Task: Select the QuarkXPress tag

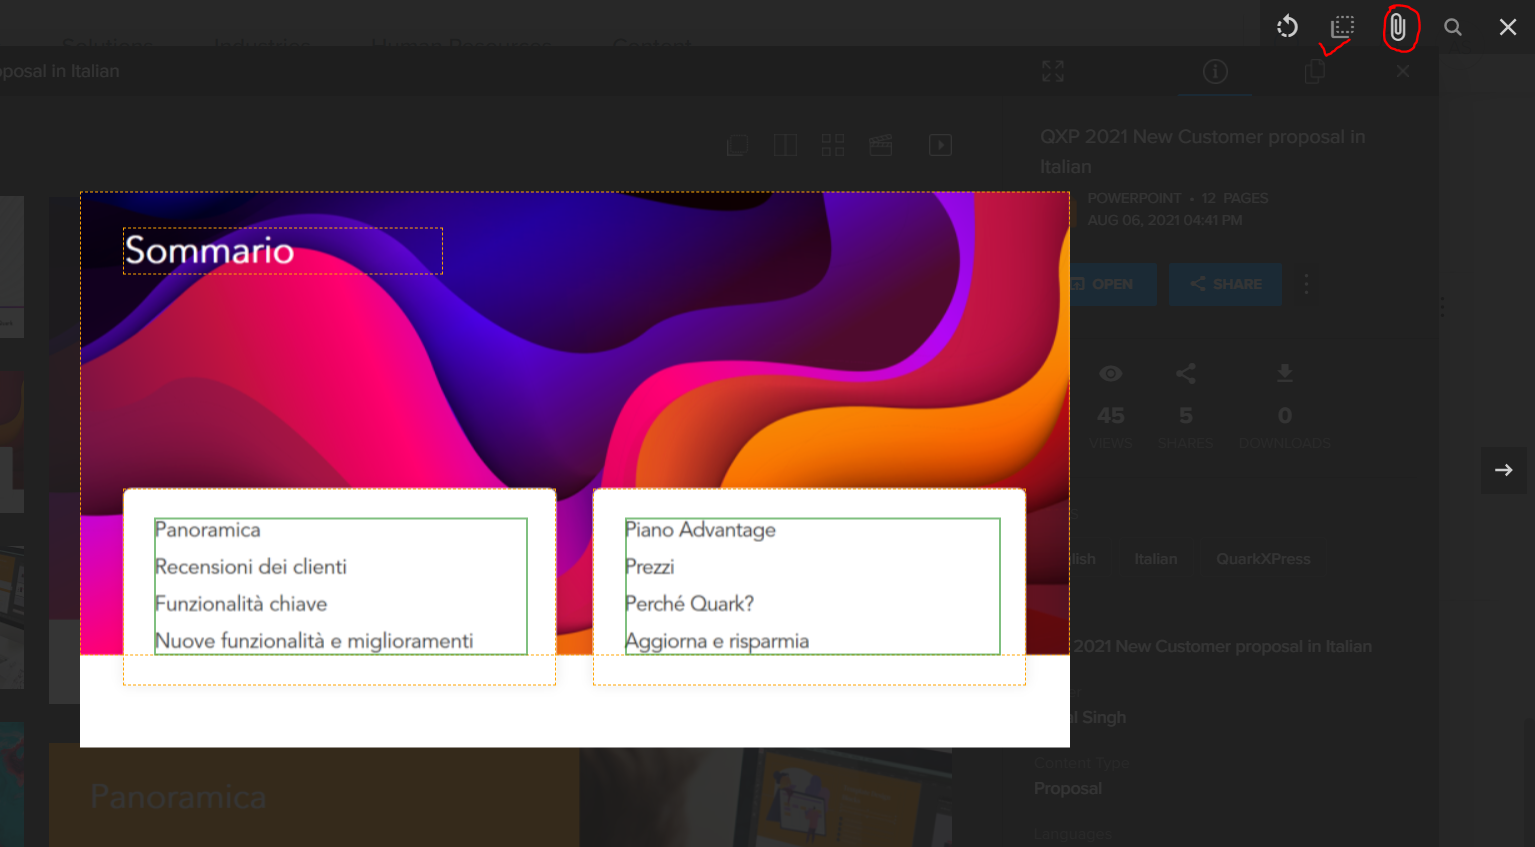Action: 1263,559
